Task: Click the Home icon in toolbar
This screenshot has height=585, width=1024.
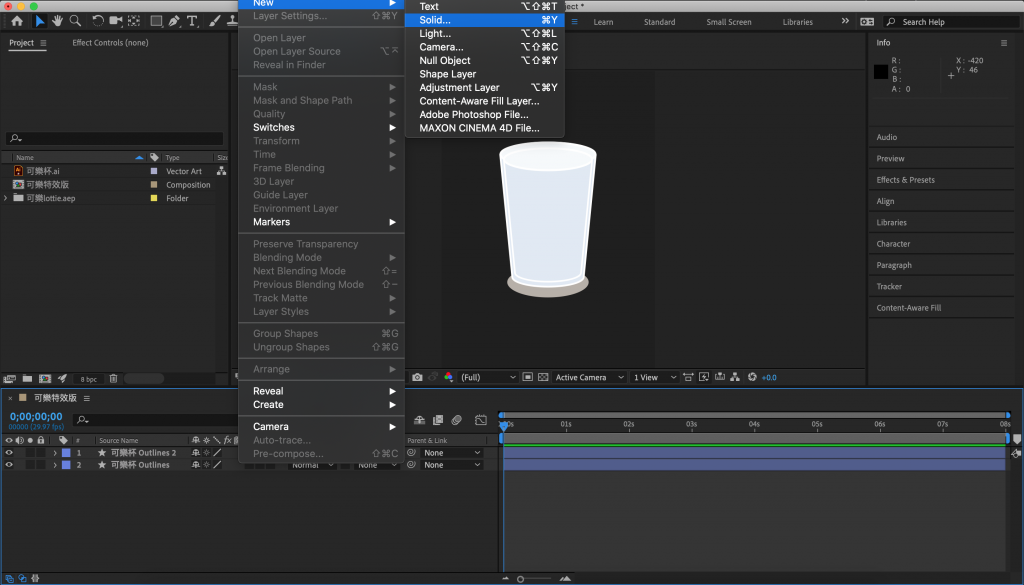Action: click(17, 20)
